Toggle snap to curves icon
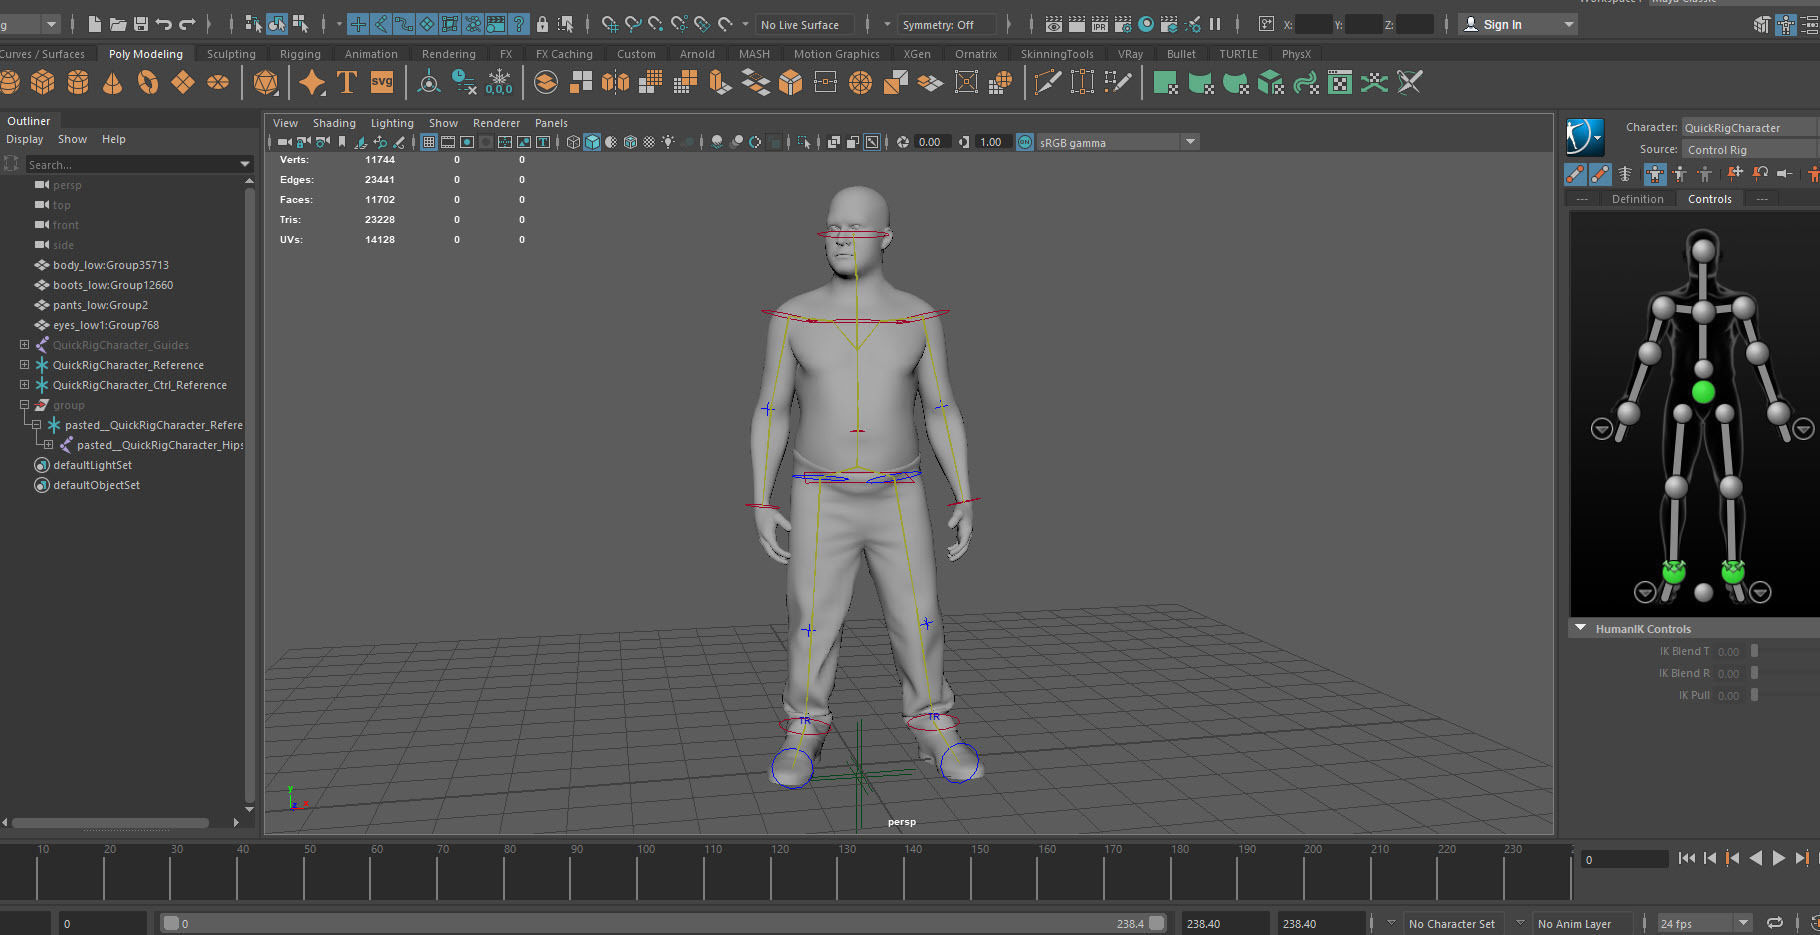Image resolution: width=1820 pixels, height=935 pixels. click(633, 24)
